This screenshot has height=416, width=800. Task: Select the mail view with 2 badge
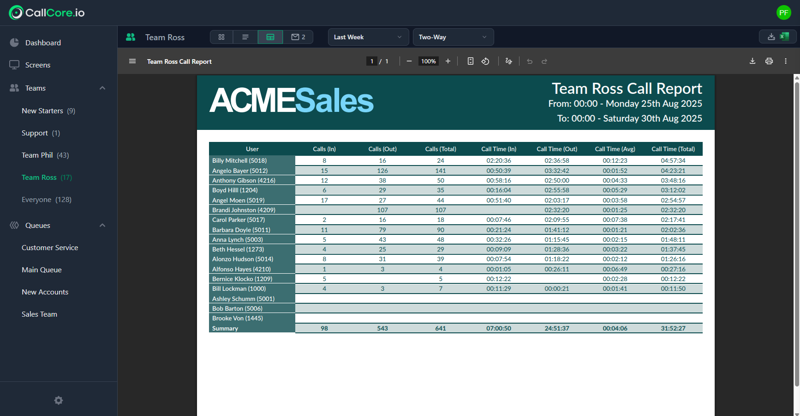[298, 37]
